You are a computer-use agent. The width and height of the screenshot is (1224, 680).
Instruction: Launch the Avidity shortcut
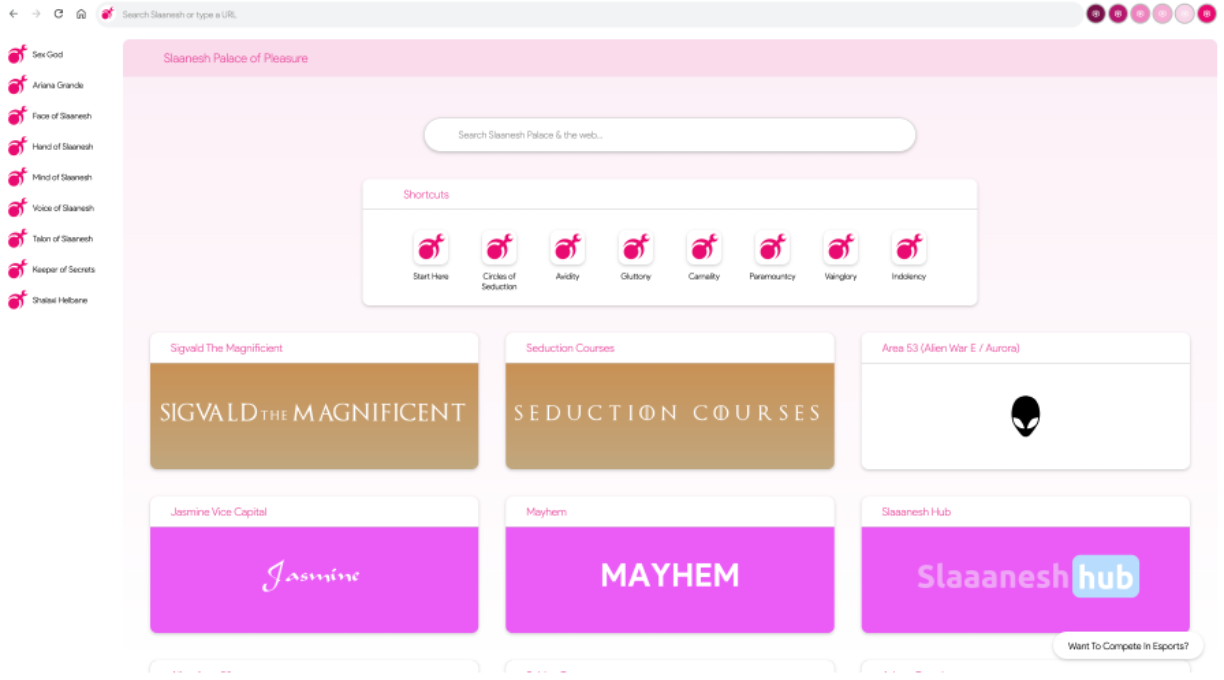[x=567, y=247]
